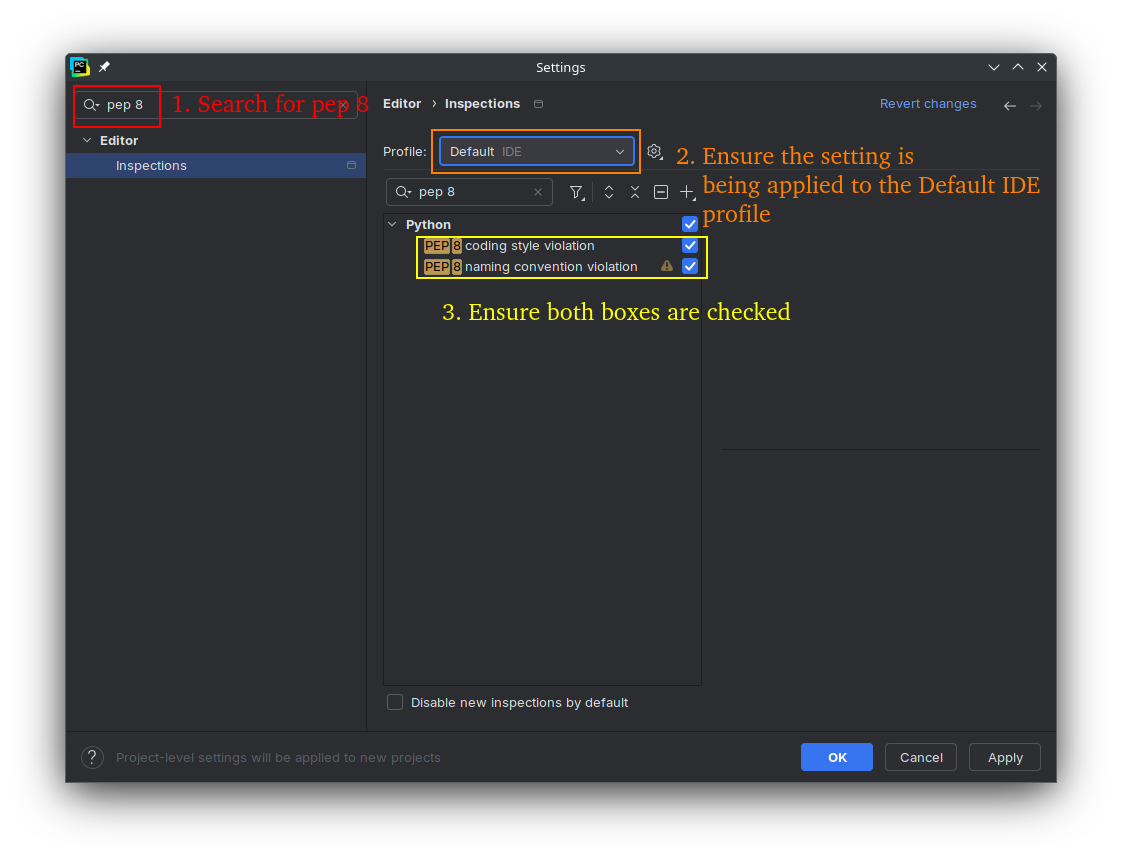Screen dimensions: 1122x860
Task: Collapse the Editor tree node
Action: [x=87, y=141]
